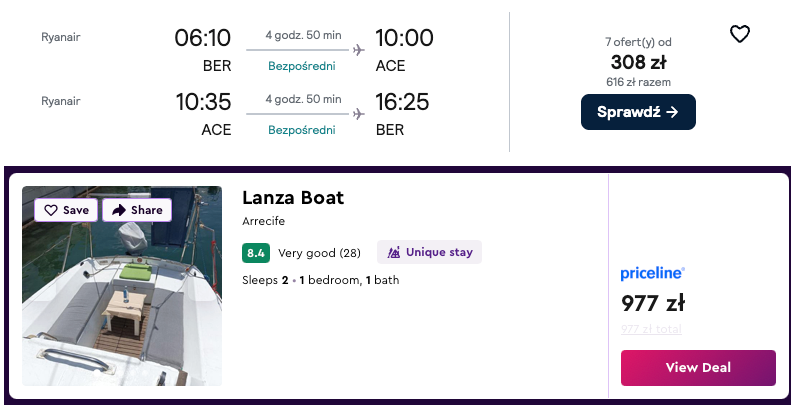Click the airplane icon on the 06:10 flight
This screenshot has width=791, height=406.
[359, 48]
